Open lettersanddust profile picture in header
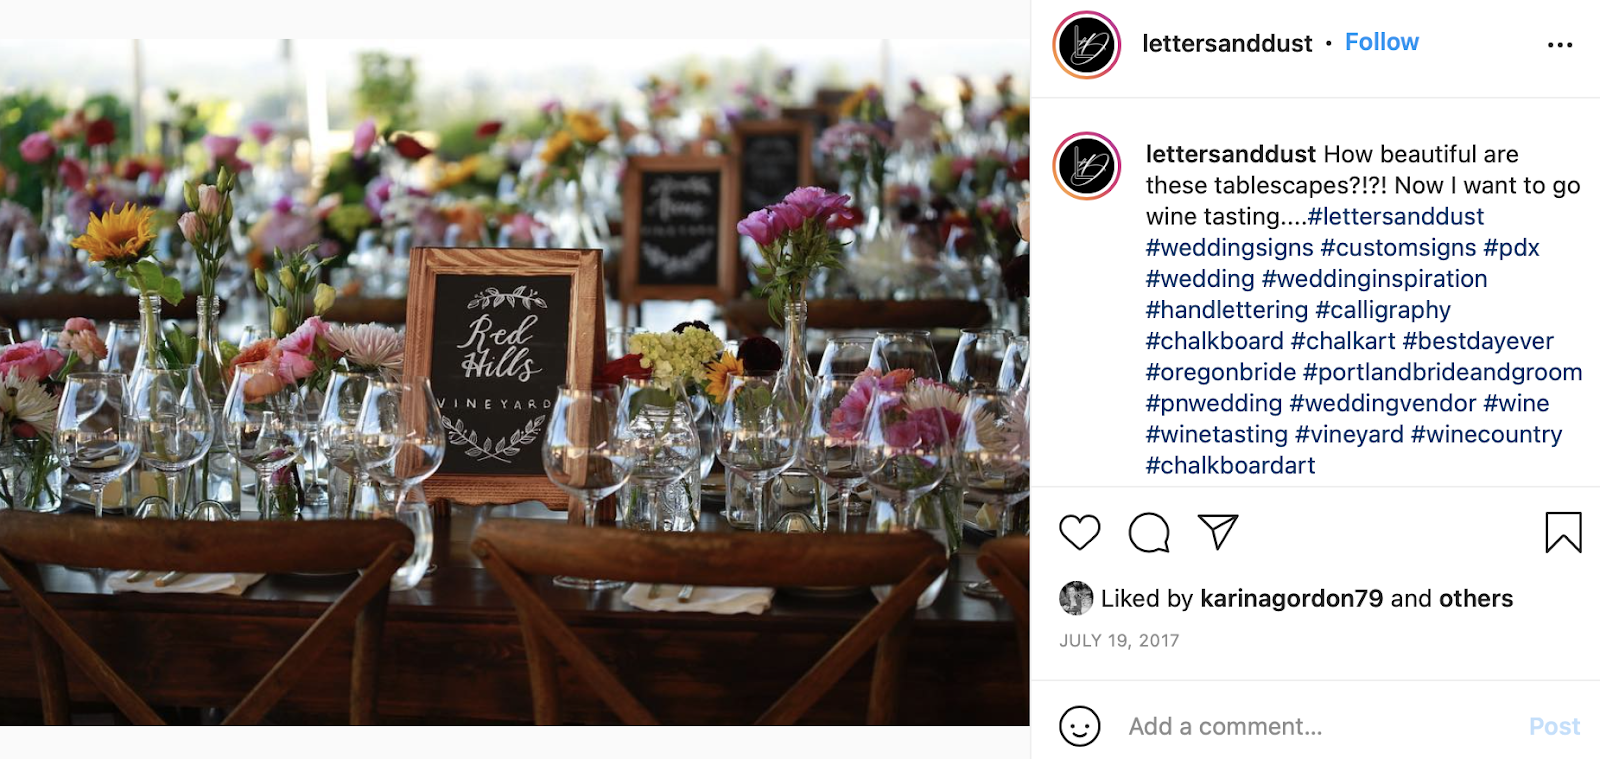The height and width of the screenshot is (759, 1600). pos(1086,45)
